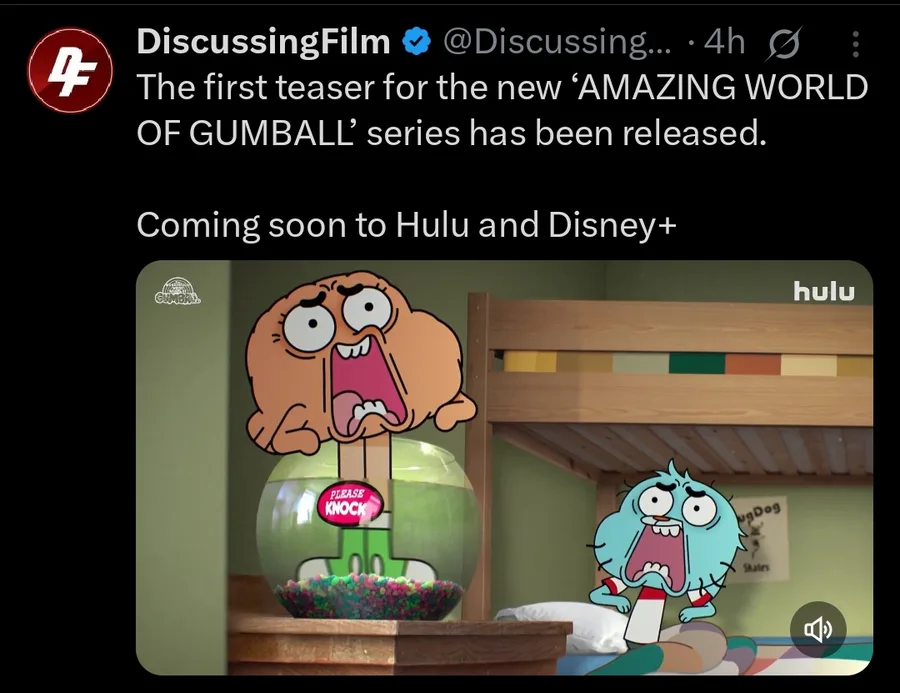Click the Please Knock sign on the fishbowl
The image size is (900, 693).
350,504
